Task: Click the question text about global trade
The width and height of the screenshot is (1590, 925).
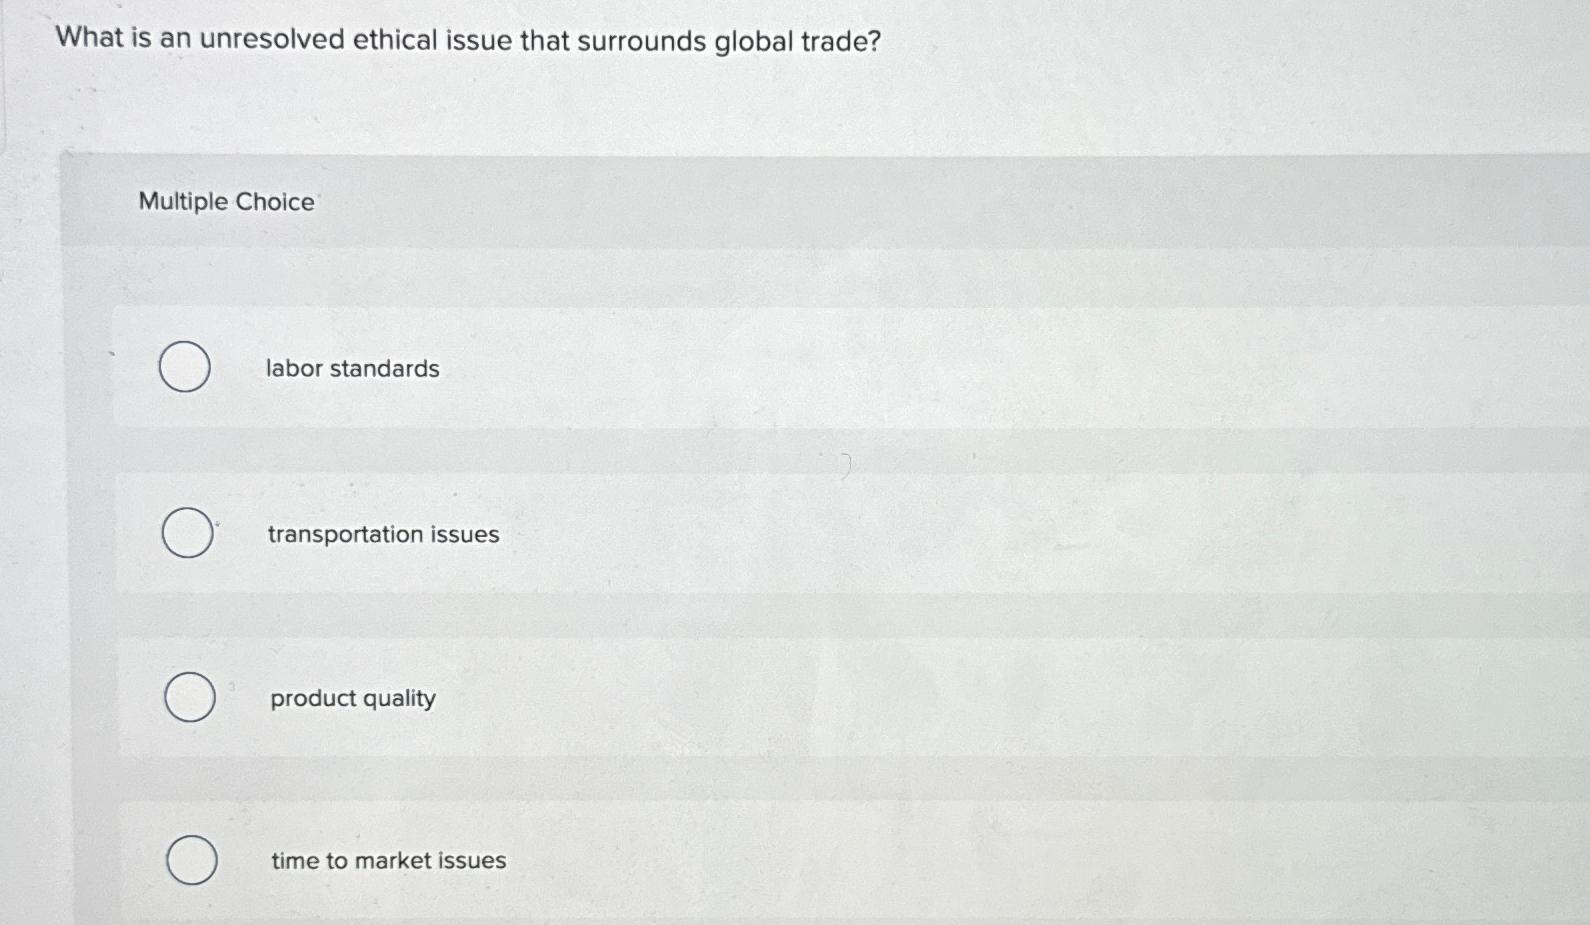Action: [467, 41]
